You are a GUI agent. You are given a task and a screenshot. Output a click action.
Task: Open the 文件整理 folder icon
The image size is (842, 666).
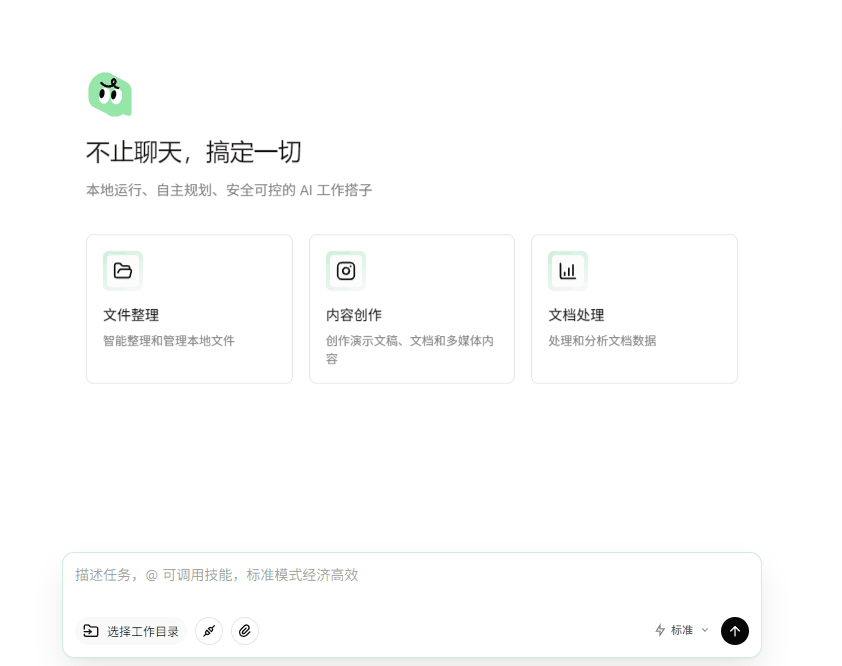tap(122, 270)
